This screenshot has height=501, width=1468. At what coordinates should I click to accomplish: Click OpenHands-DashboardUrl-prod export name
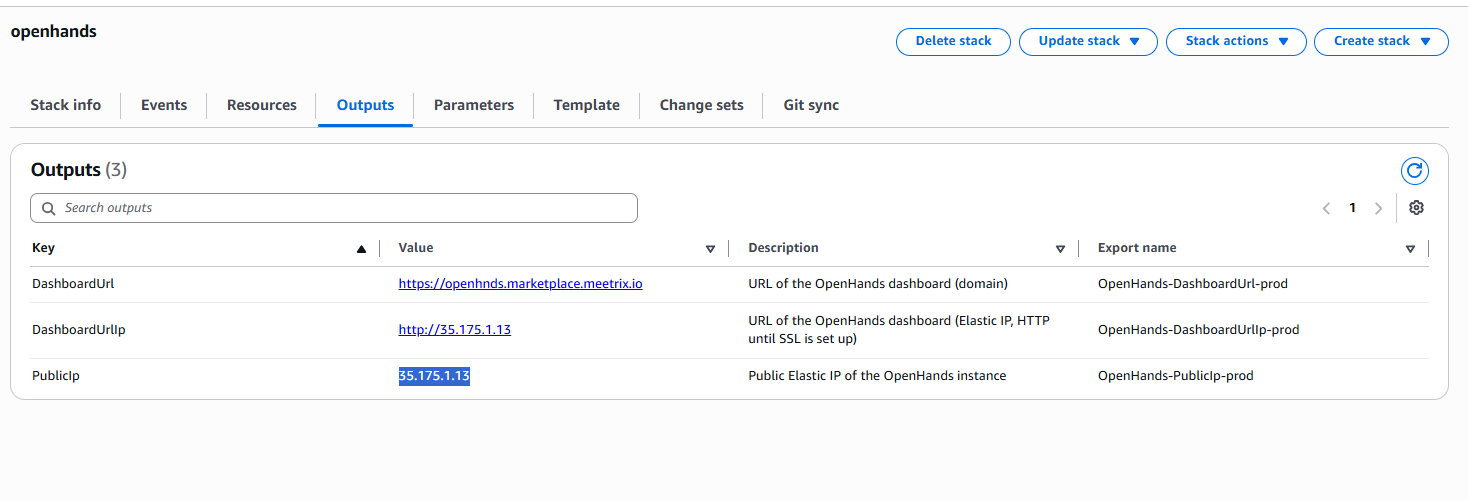pyautogui.click(x=1192, y=284)
